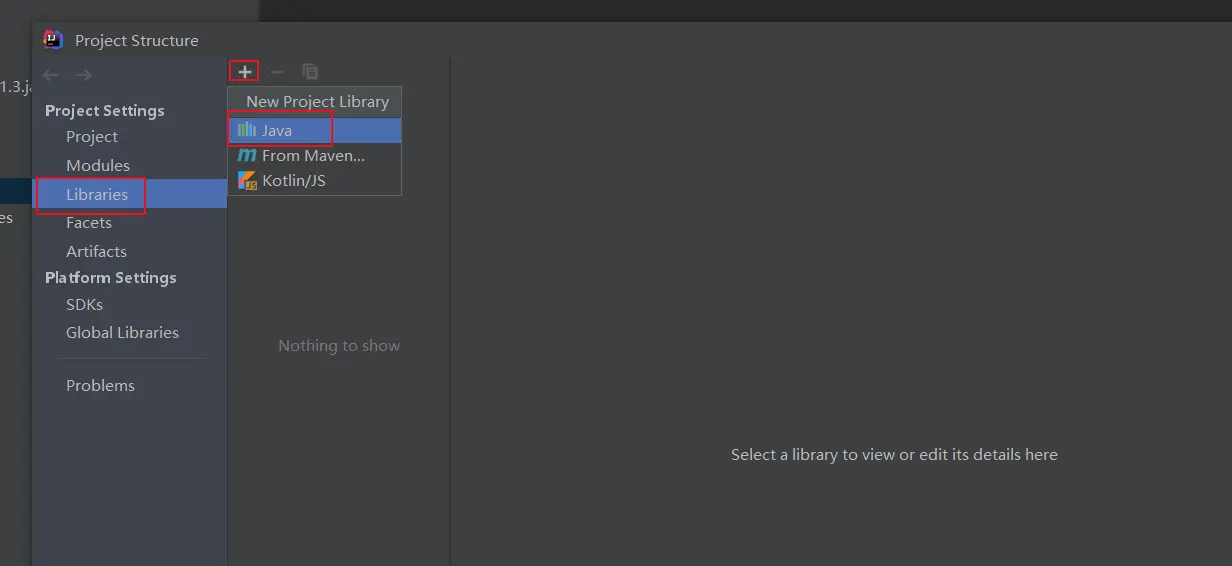Image resolution: width=1232 pixels, height=566 pixels.
Task: Choose Java from New Project Library menu
Action: [x=315, y=130]
